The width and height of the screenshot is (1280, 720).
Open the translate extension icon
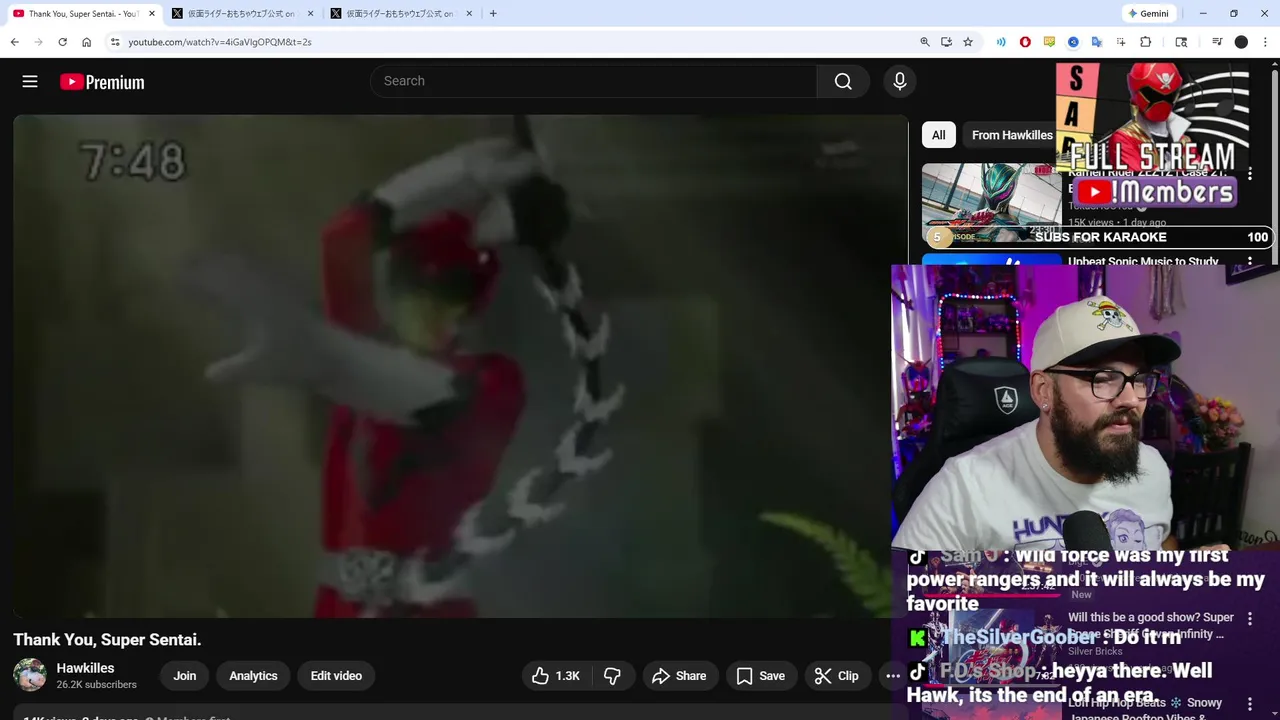[1097, 42]
